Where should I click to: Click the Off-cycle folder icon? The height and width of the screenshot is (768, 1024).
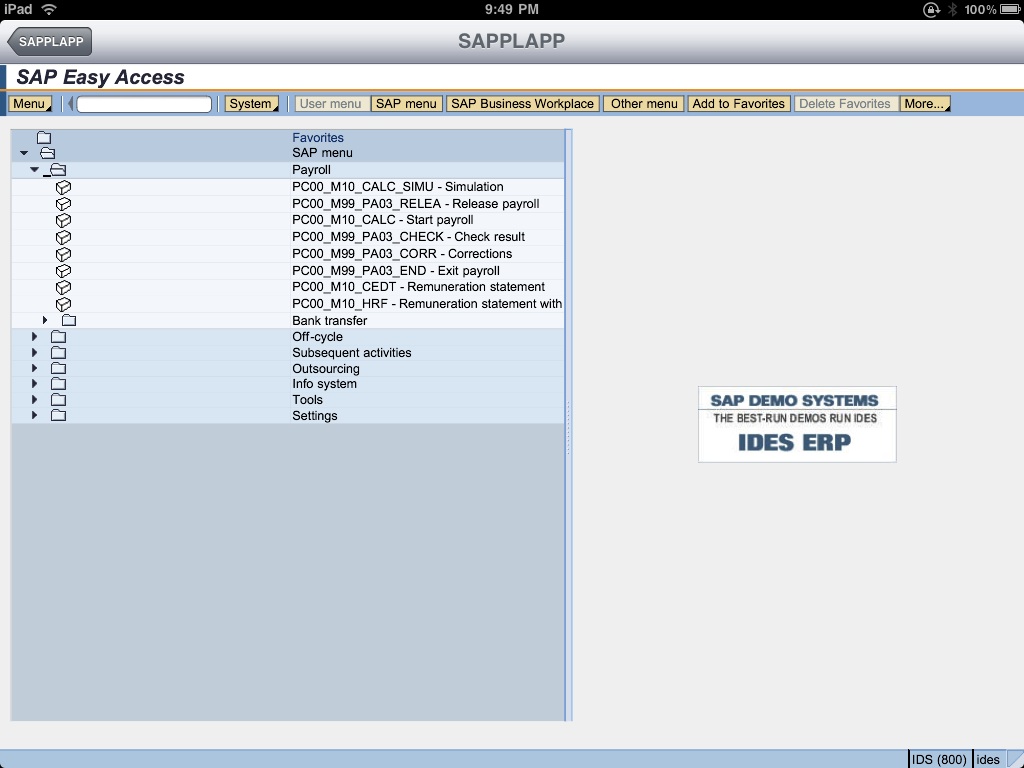[59, 337]
